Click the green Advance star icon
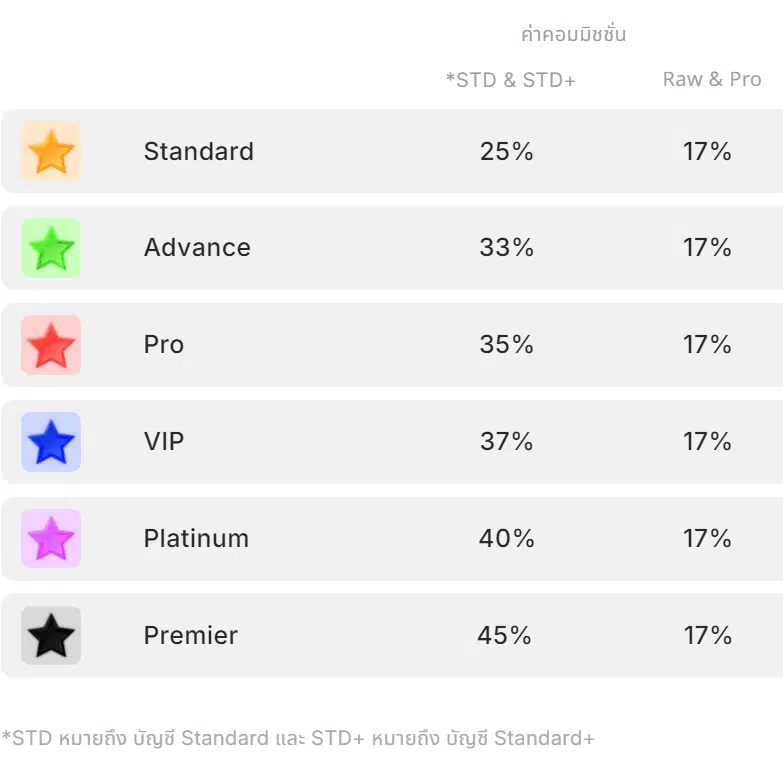This screenshot has width=783, height=757. [51, 248]
